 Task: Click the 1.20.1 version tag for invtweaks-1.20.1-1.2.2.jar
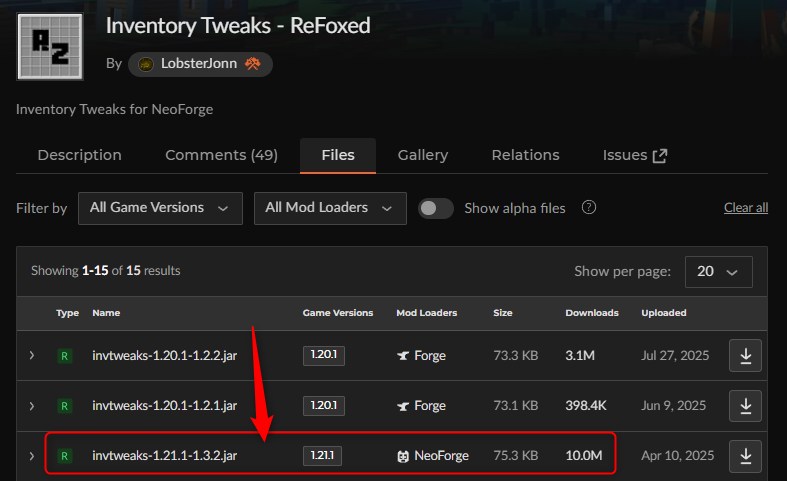click(x=324, y=355)
